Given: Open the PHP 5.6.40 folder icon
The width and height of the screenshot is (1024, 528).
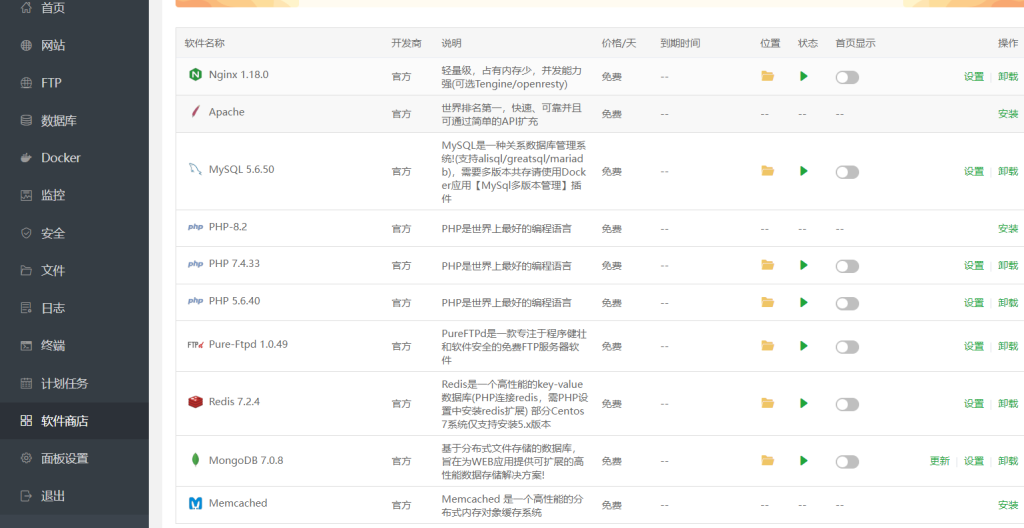Looking at the screenshot, I should tap(767, 302).
